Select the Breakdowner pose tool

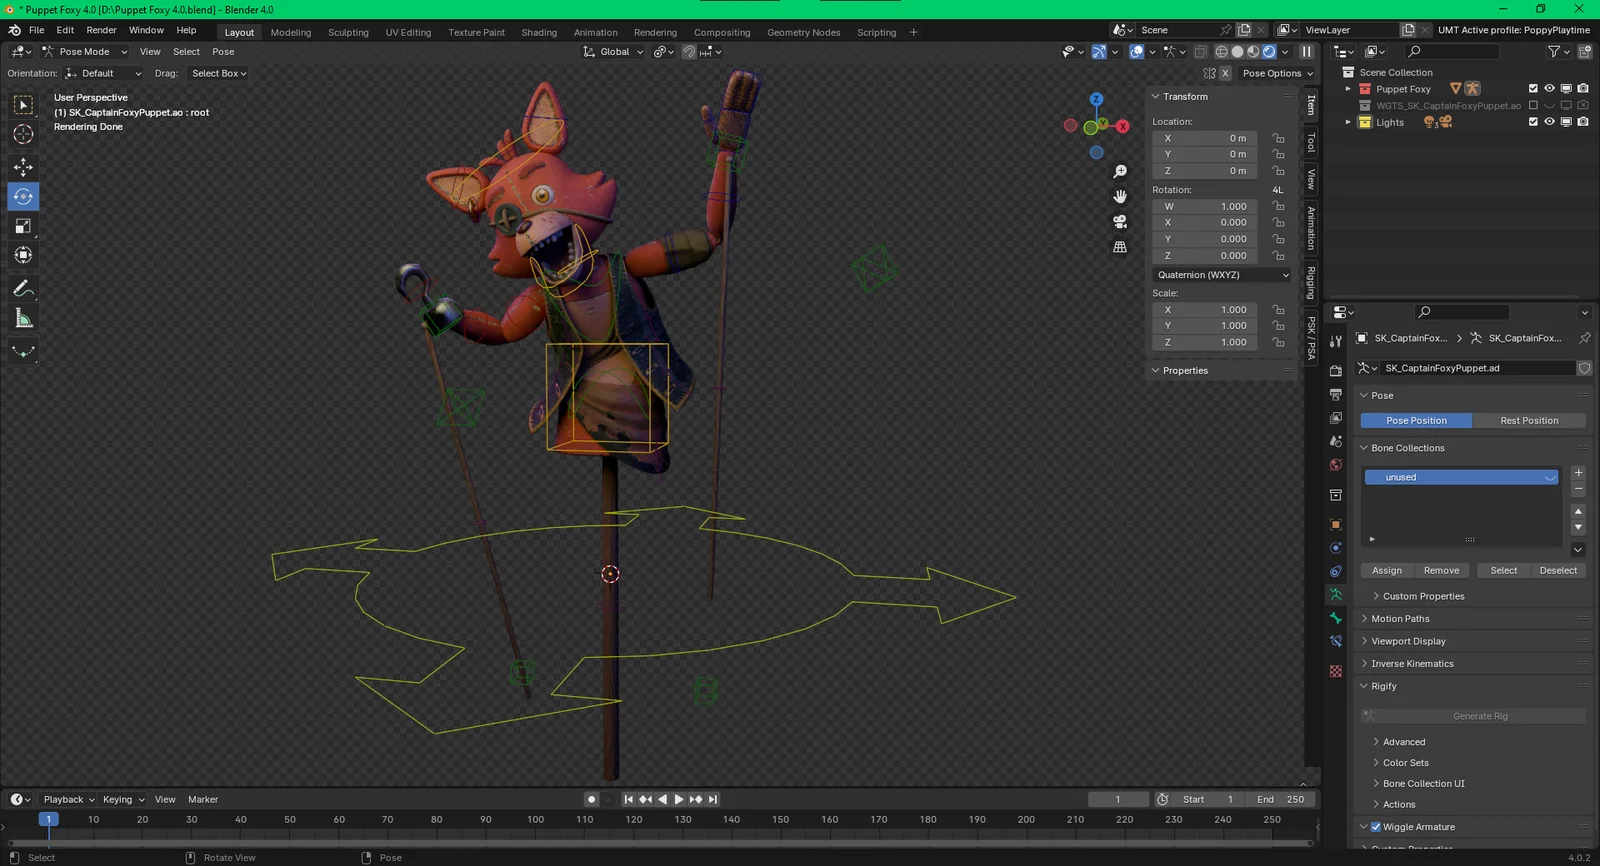coord(23,351)
